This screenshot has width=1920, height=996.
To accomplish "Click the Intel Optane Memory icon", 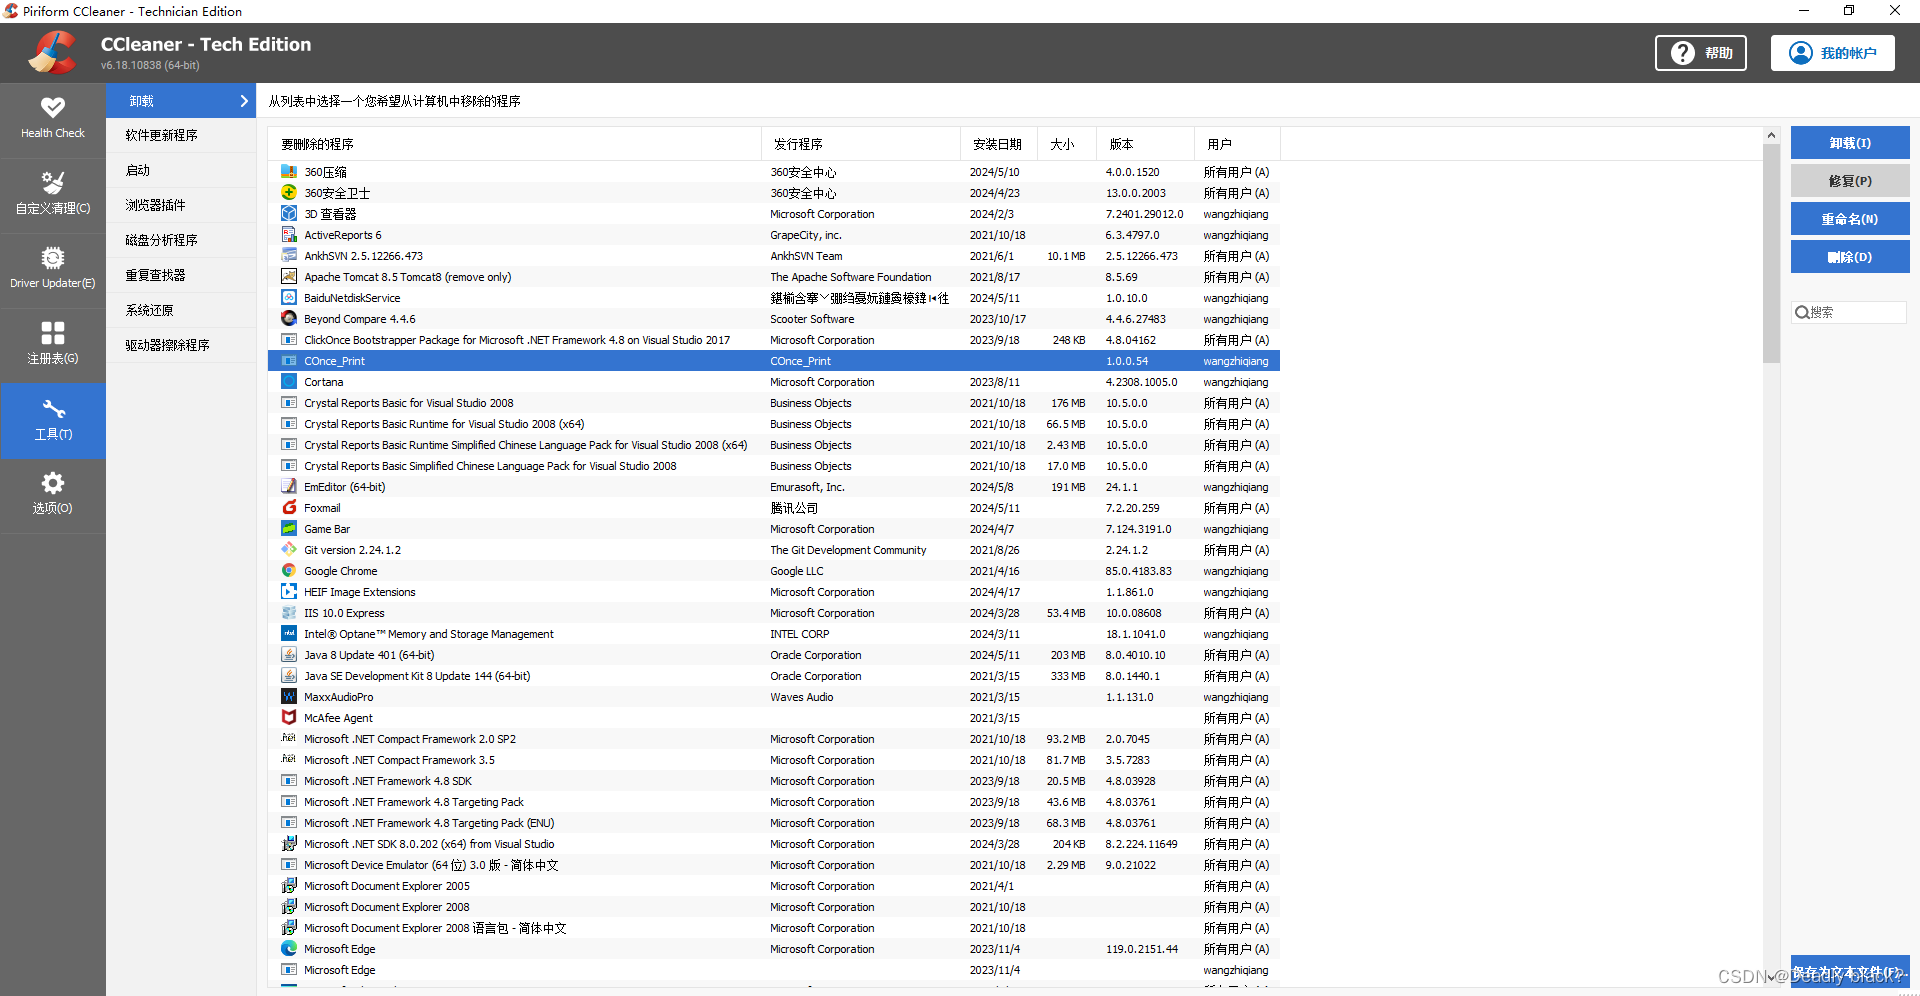I will pyautogui.click(x=289, y=634).
